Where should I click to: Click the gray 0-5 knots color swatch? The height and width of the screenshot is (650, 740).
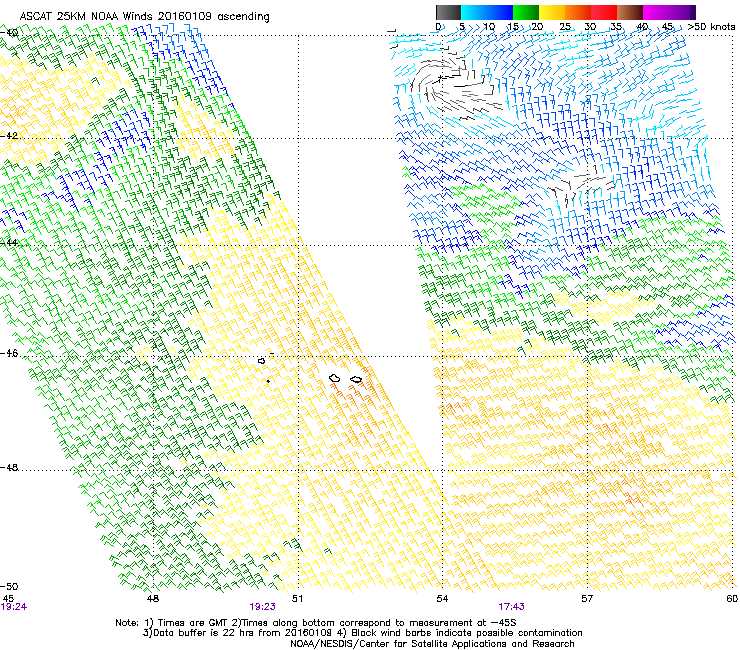tap(448, 12)
